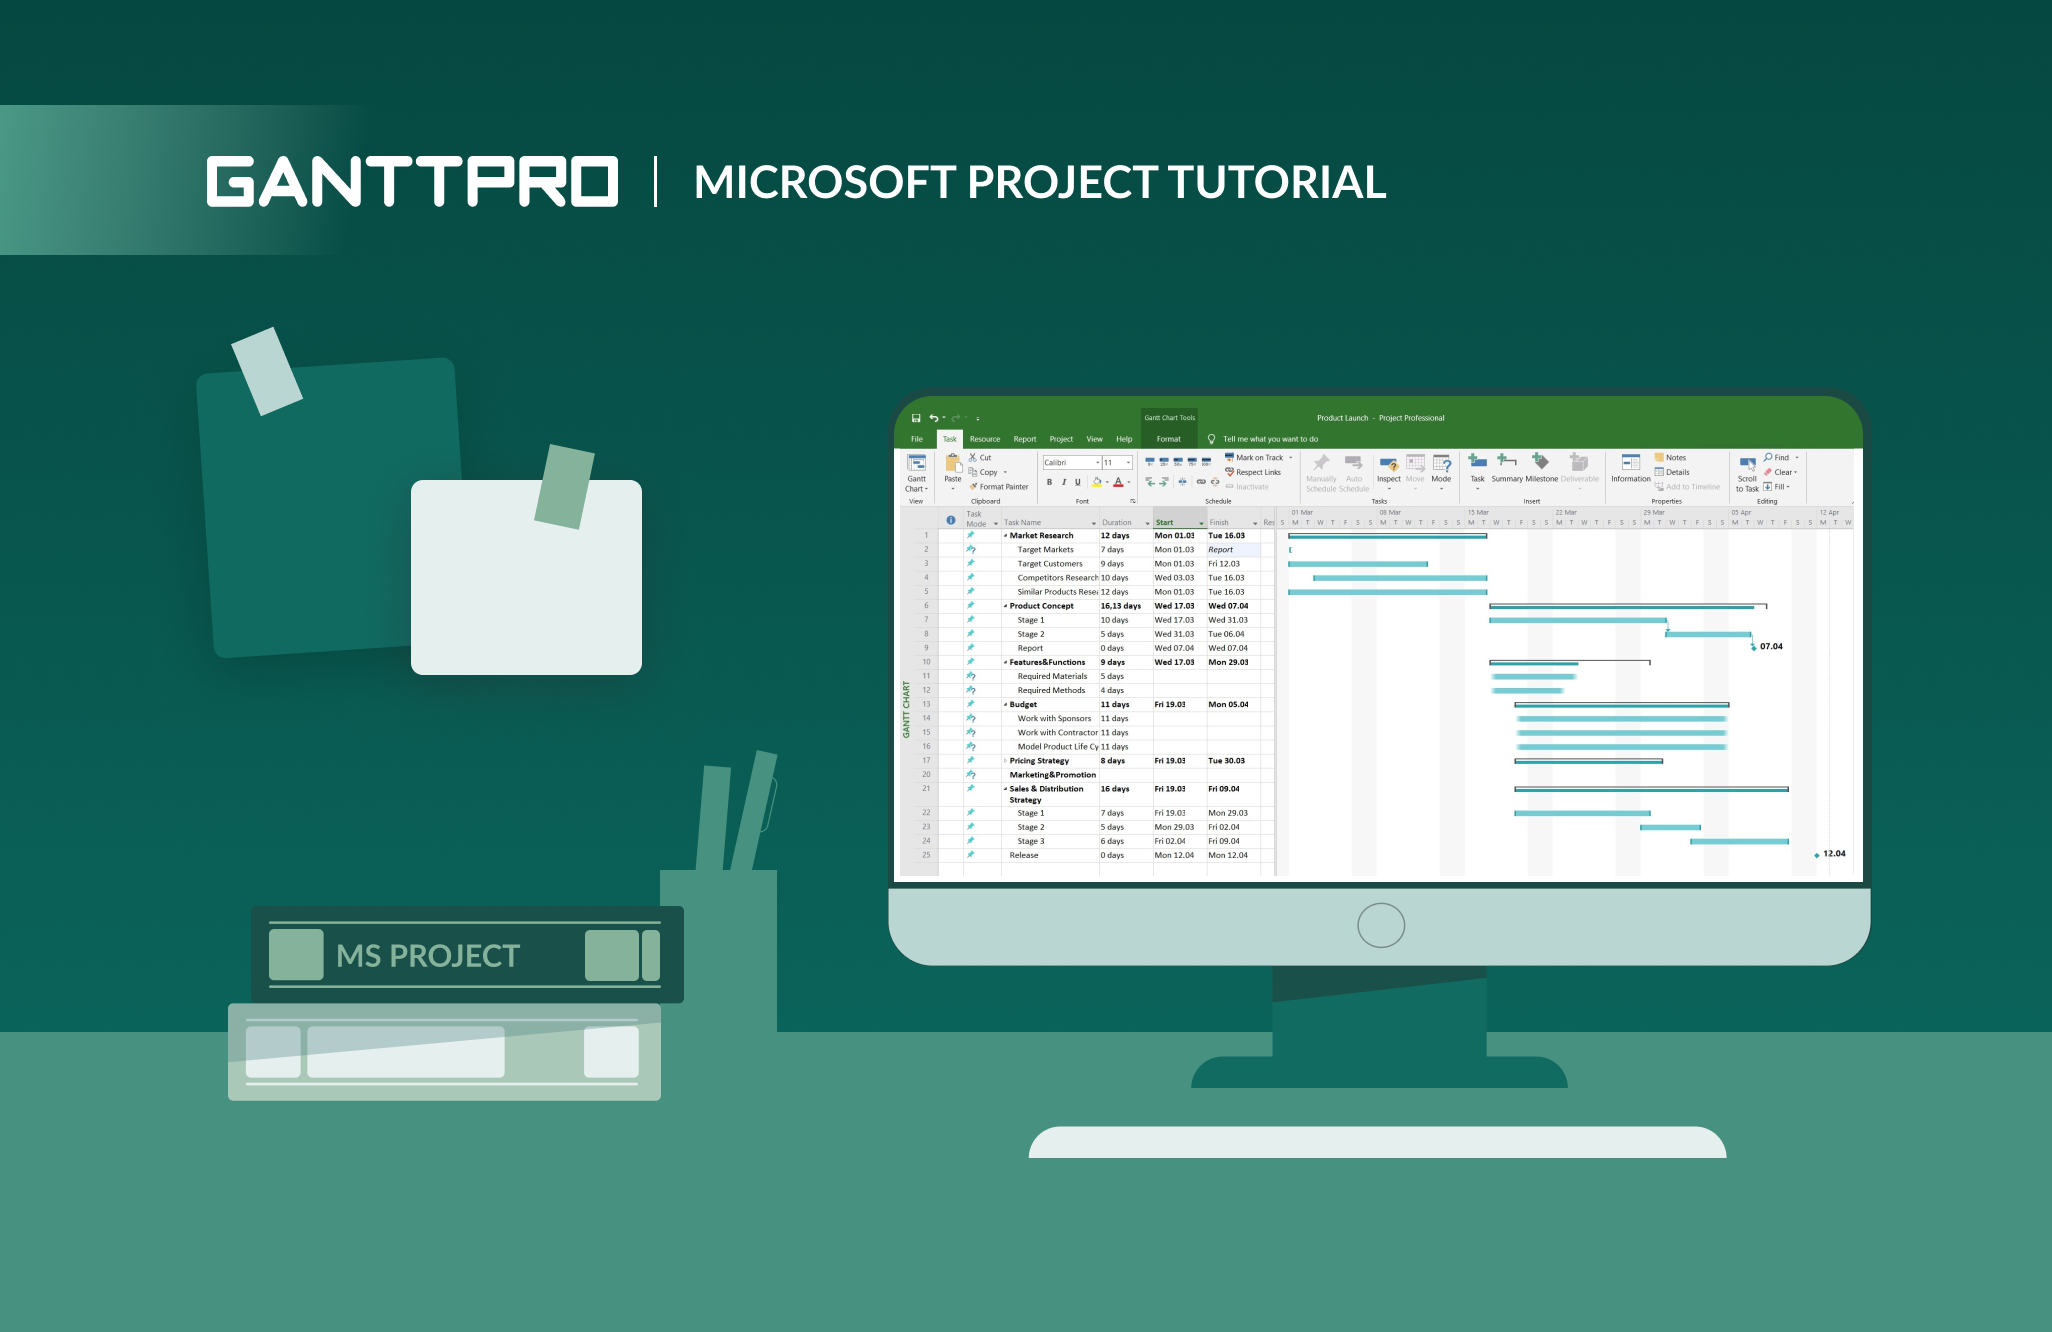Image resolution: width=2052 pixels, height=1332 pixels.
Task: Toggle Bold formatting
Action: 1049,482
